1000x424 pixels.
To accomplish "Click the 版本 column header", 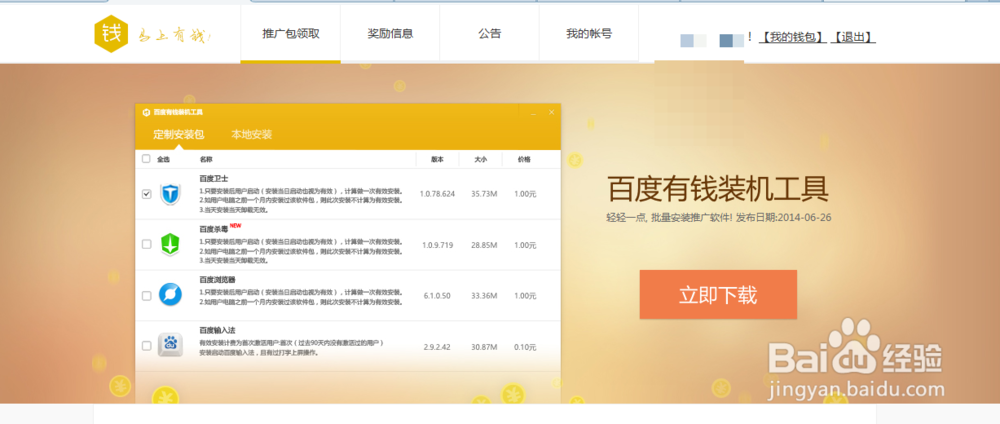I will point(437,159).
